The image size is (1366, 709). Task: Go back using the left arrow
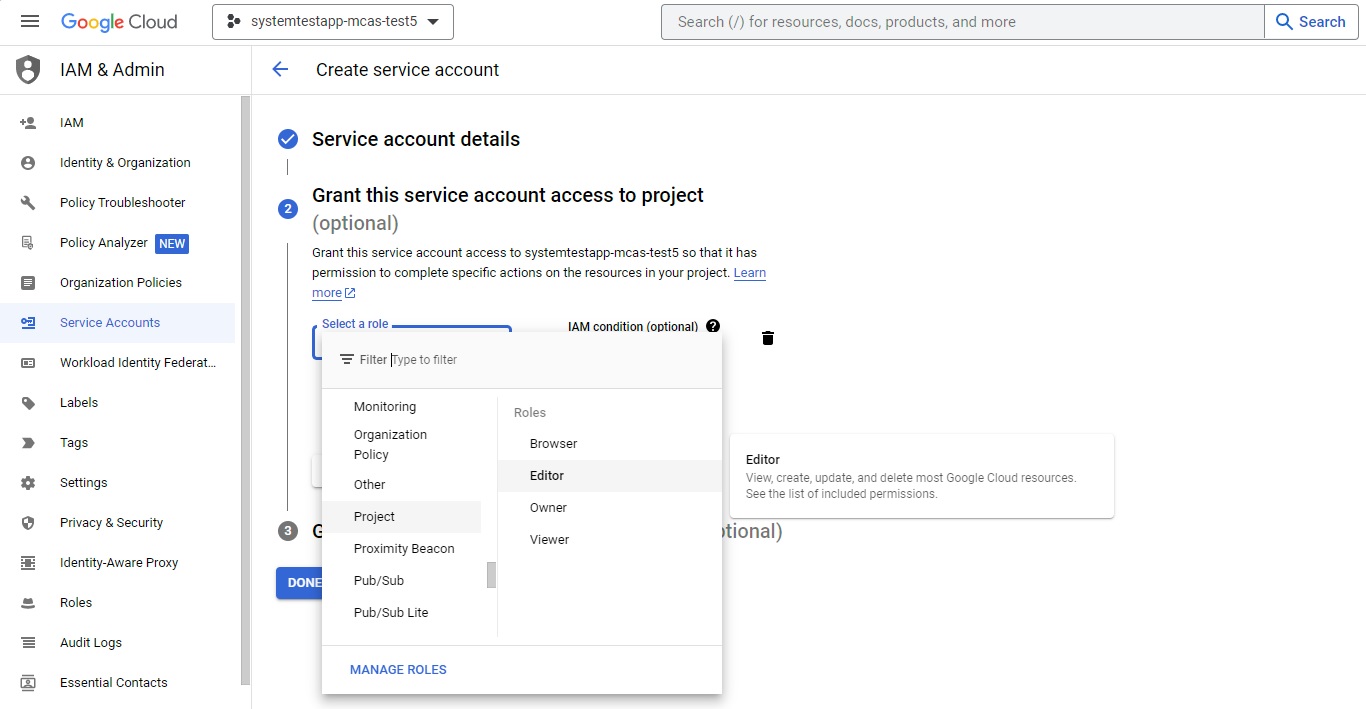280,69
